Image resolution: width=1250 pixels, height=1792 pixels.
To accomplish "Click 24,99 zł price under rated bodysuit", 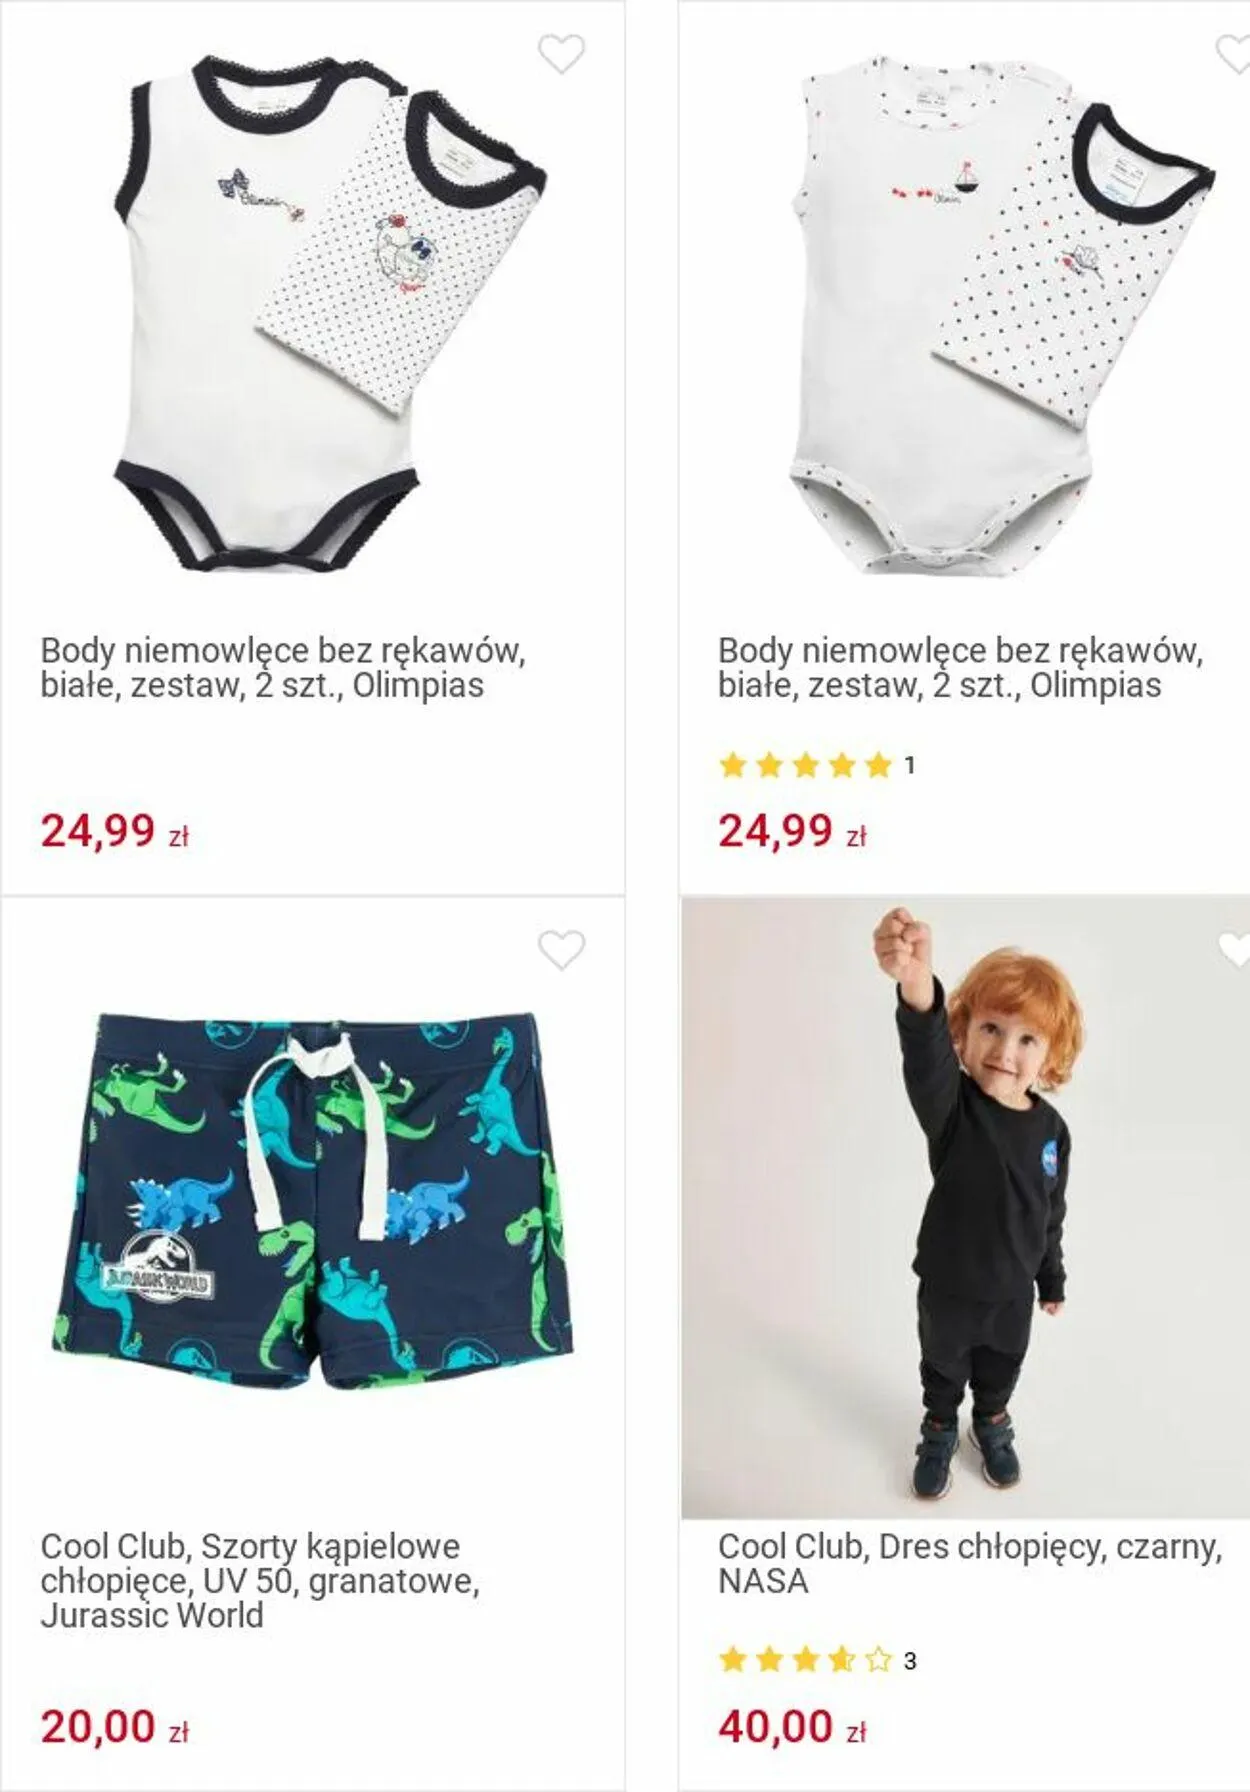I will pyautogui.click(x=793, y=831).
